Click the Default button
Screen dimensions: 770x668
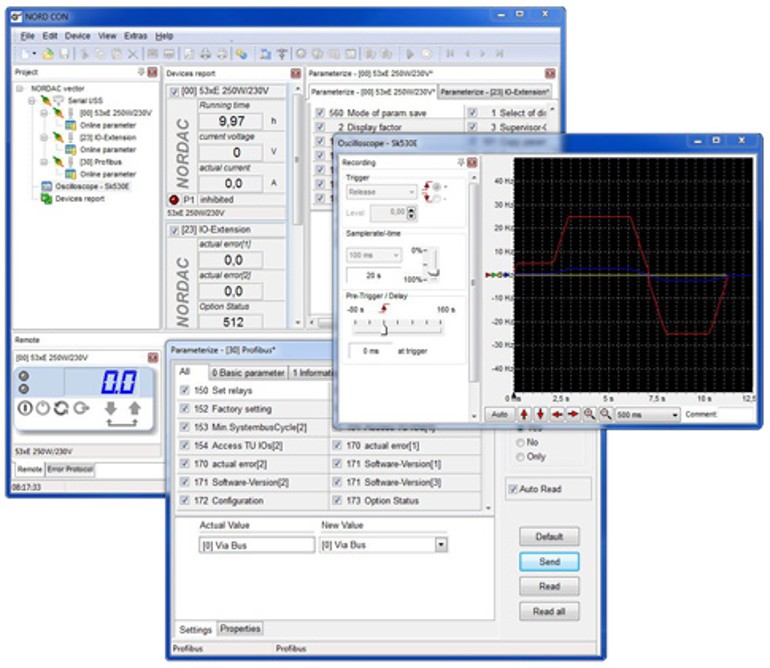coord(549,536)
